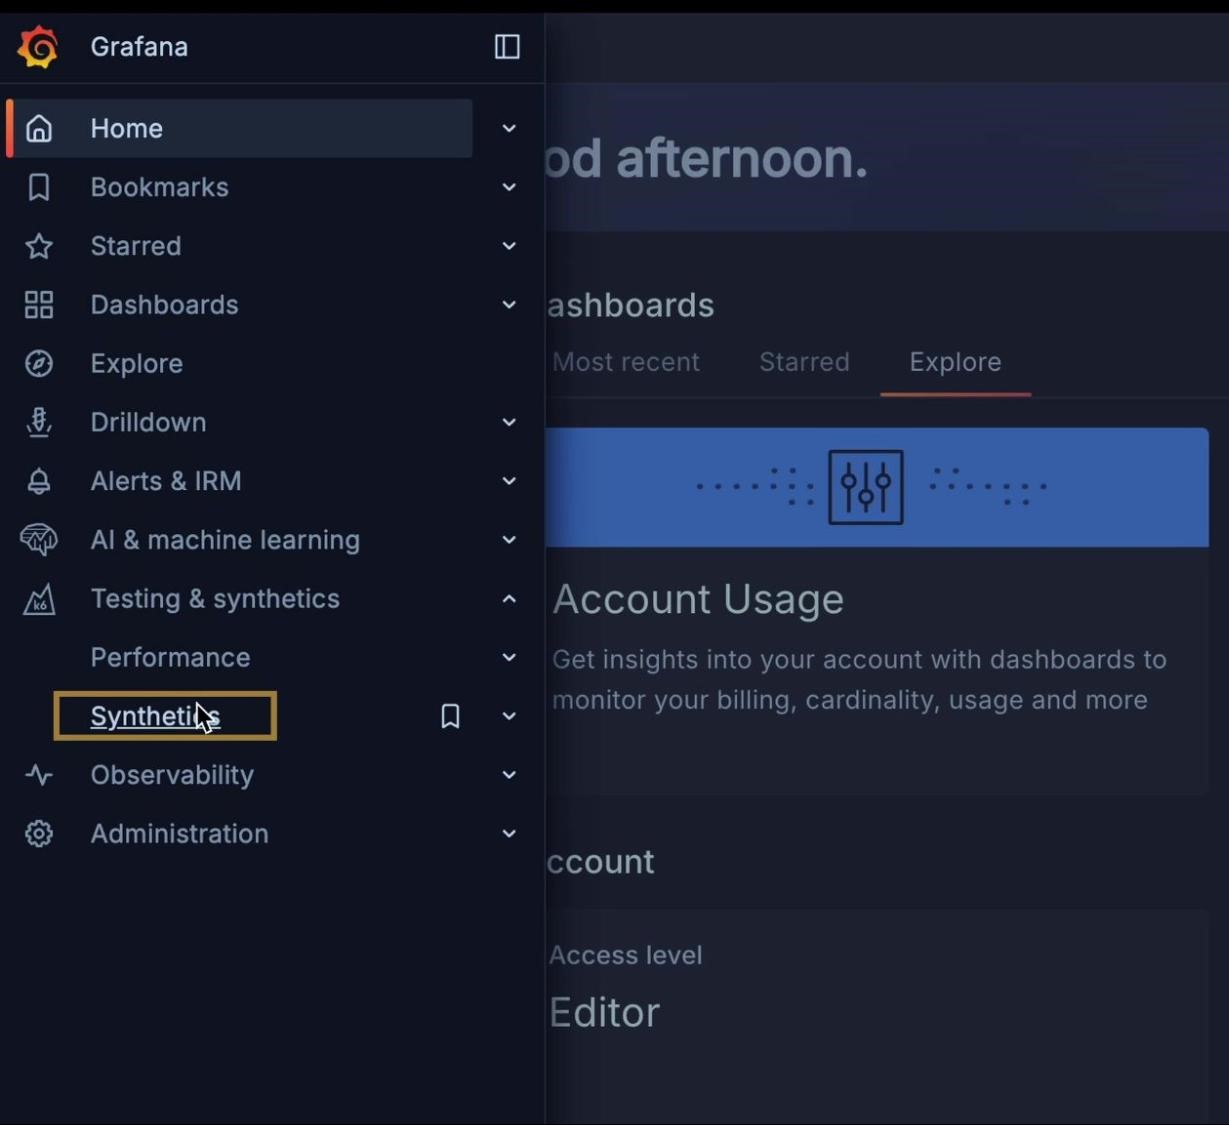The width and height of the screenshot is (1229, 1125).
Task: Open the Home menu item
Action: pos(127,128)
